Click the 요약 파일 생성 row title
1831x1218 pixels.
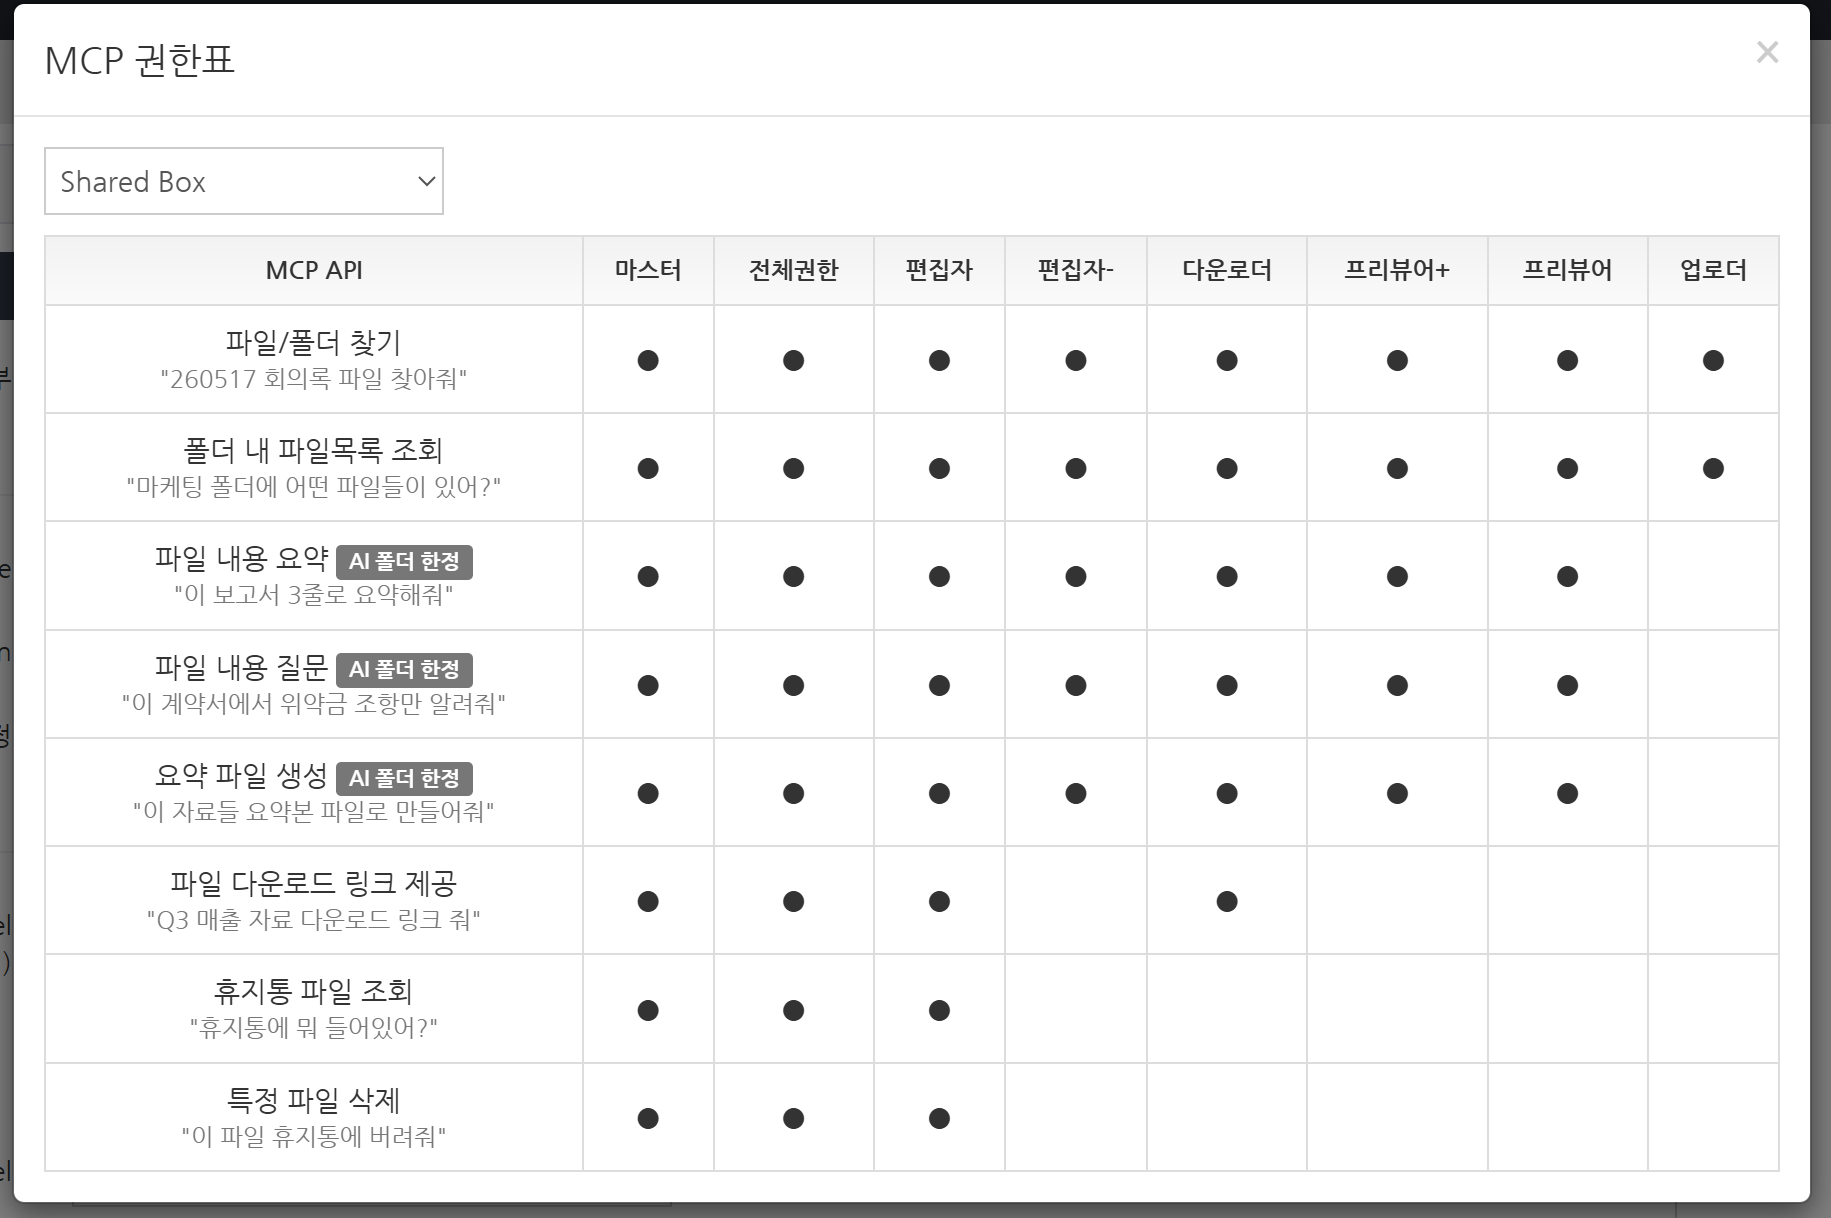click(241, 775)
